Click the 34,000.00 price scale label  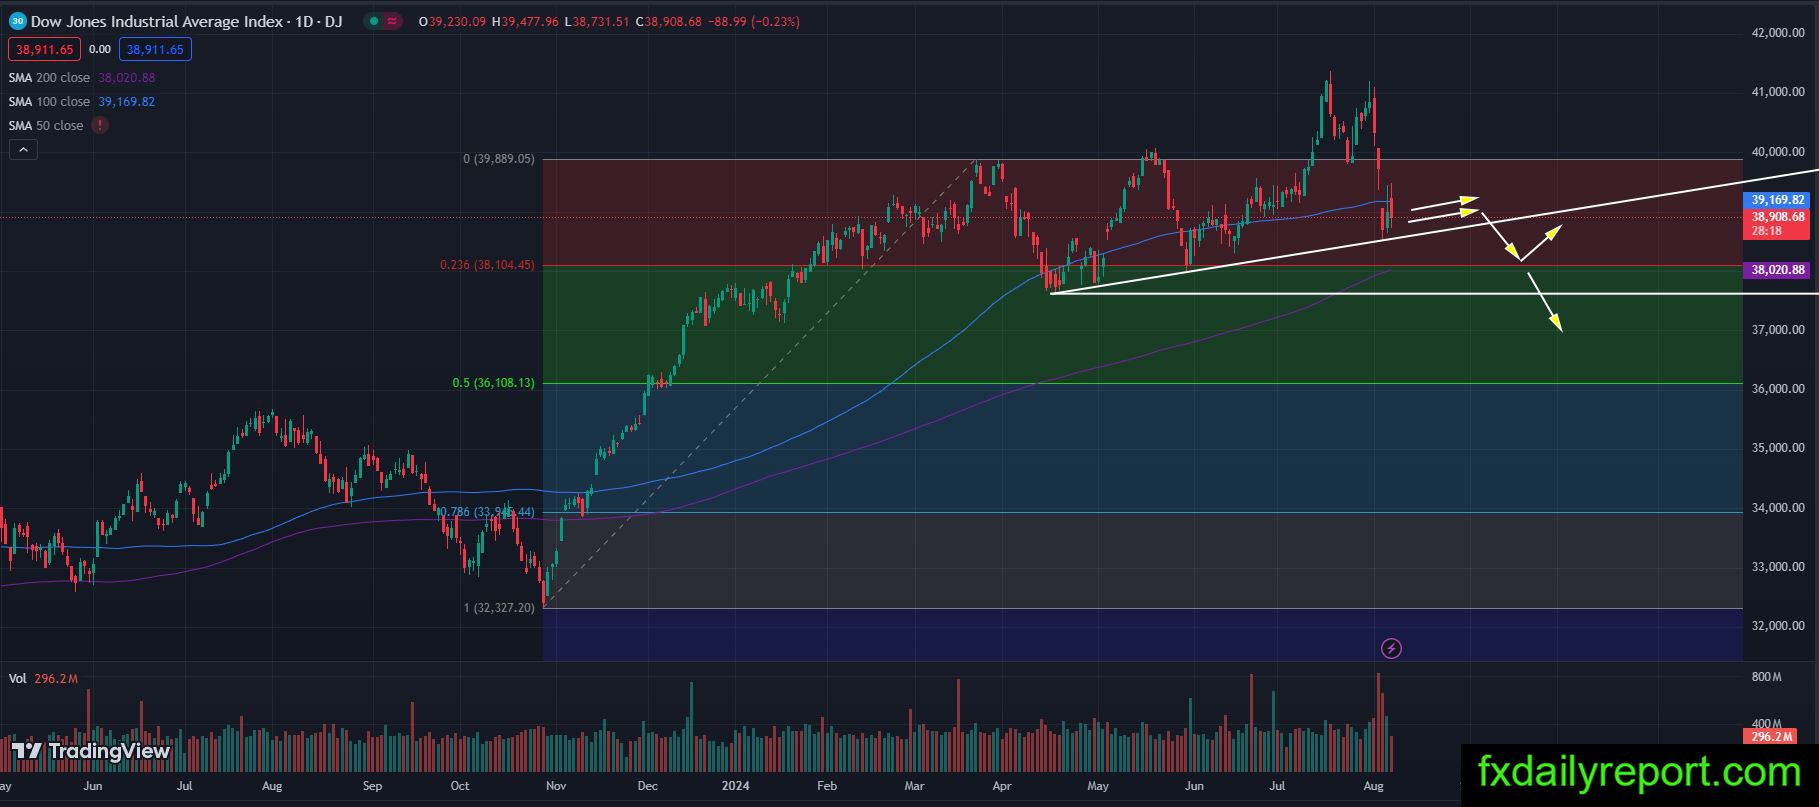click(1778, 507)
